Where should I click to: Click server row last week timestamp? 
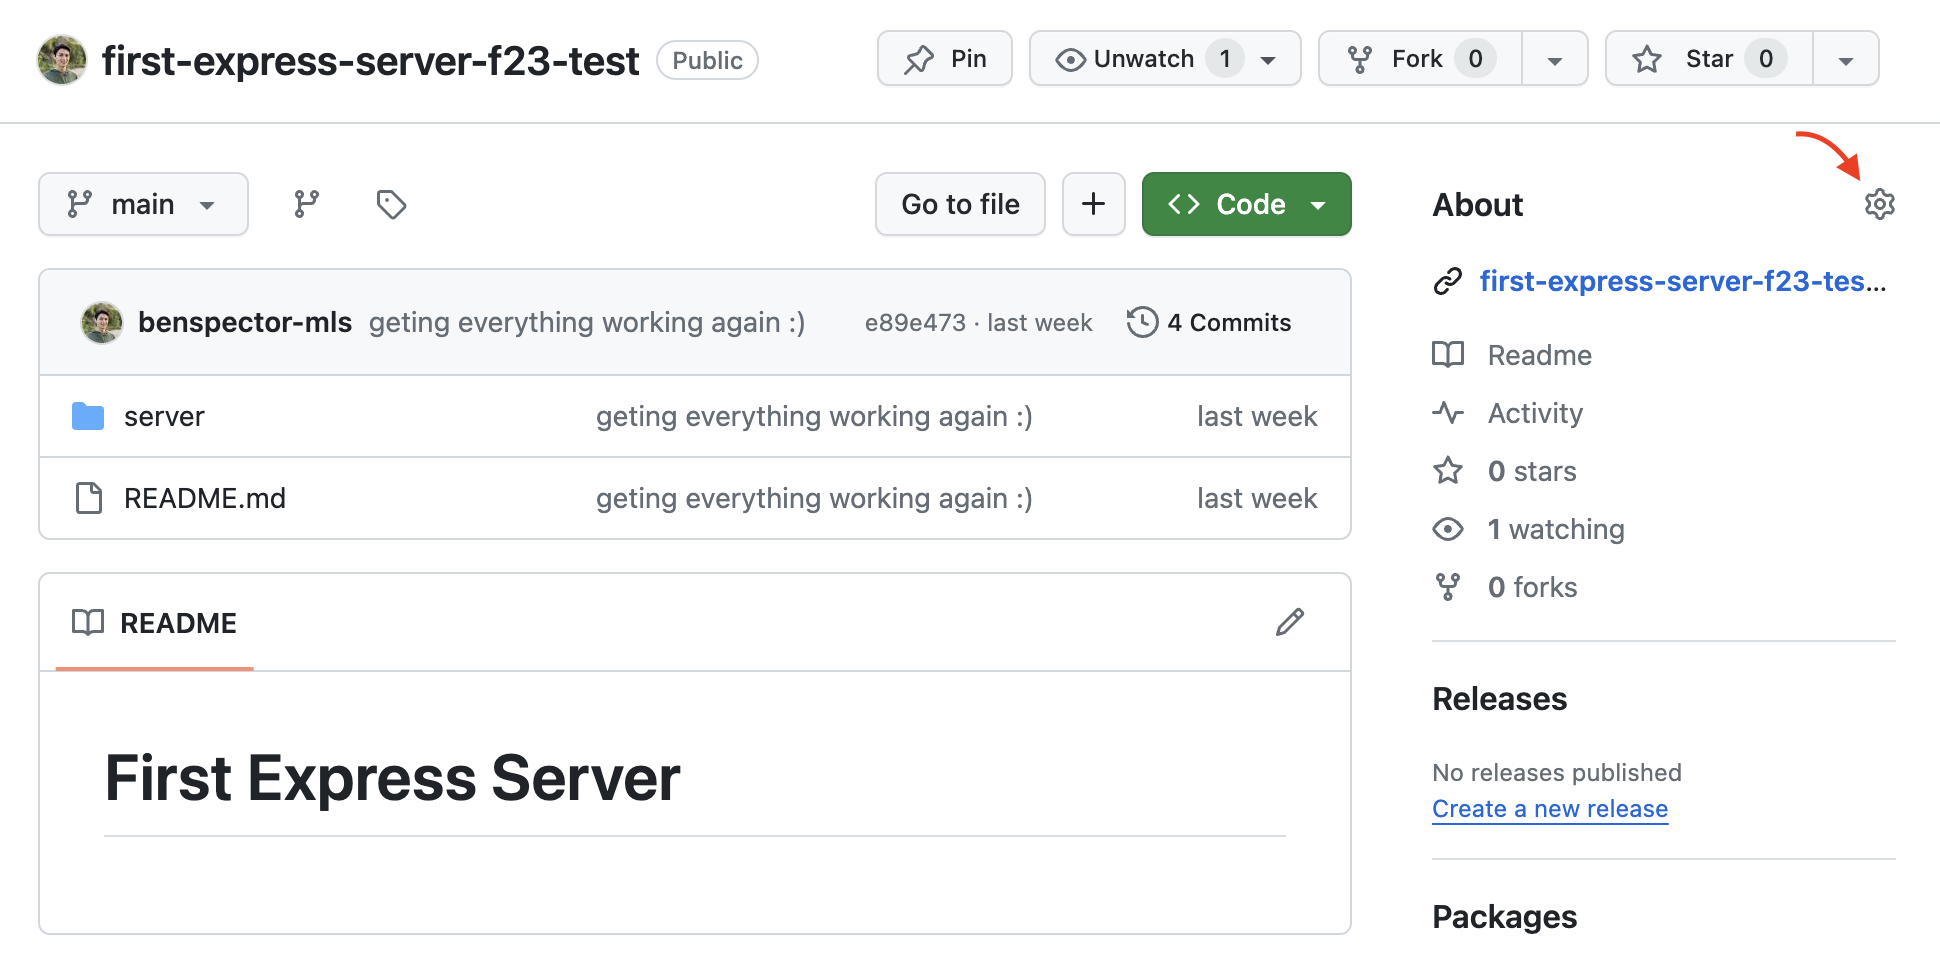coord(1257,416)
